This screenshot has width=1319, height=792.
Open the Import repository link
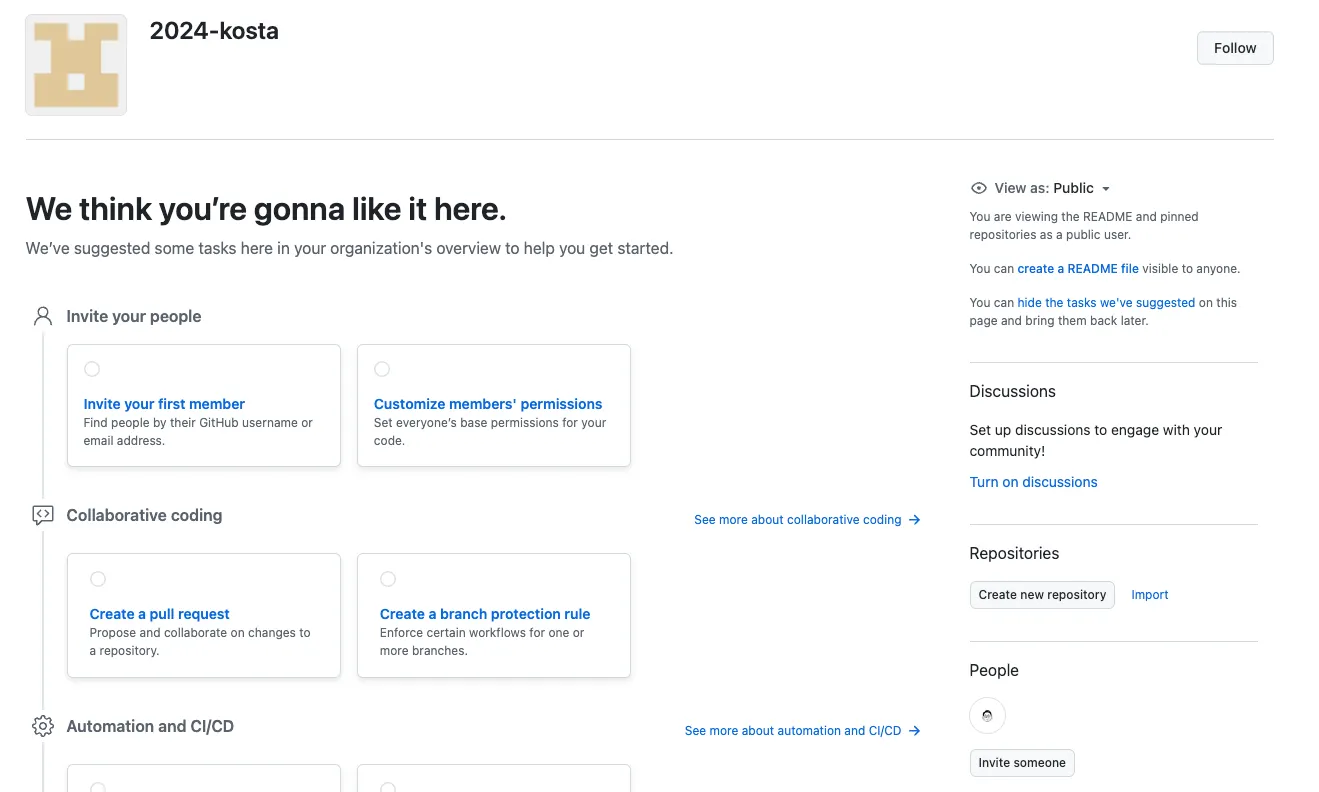click(x=1150, y=594)
